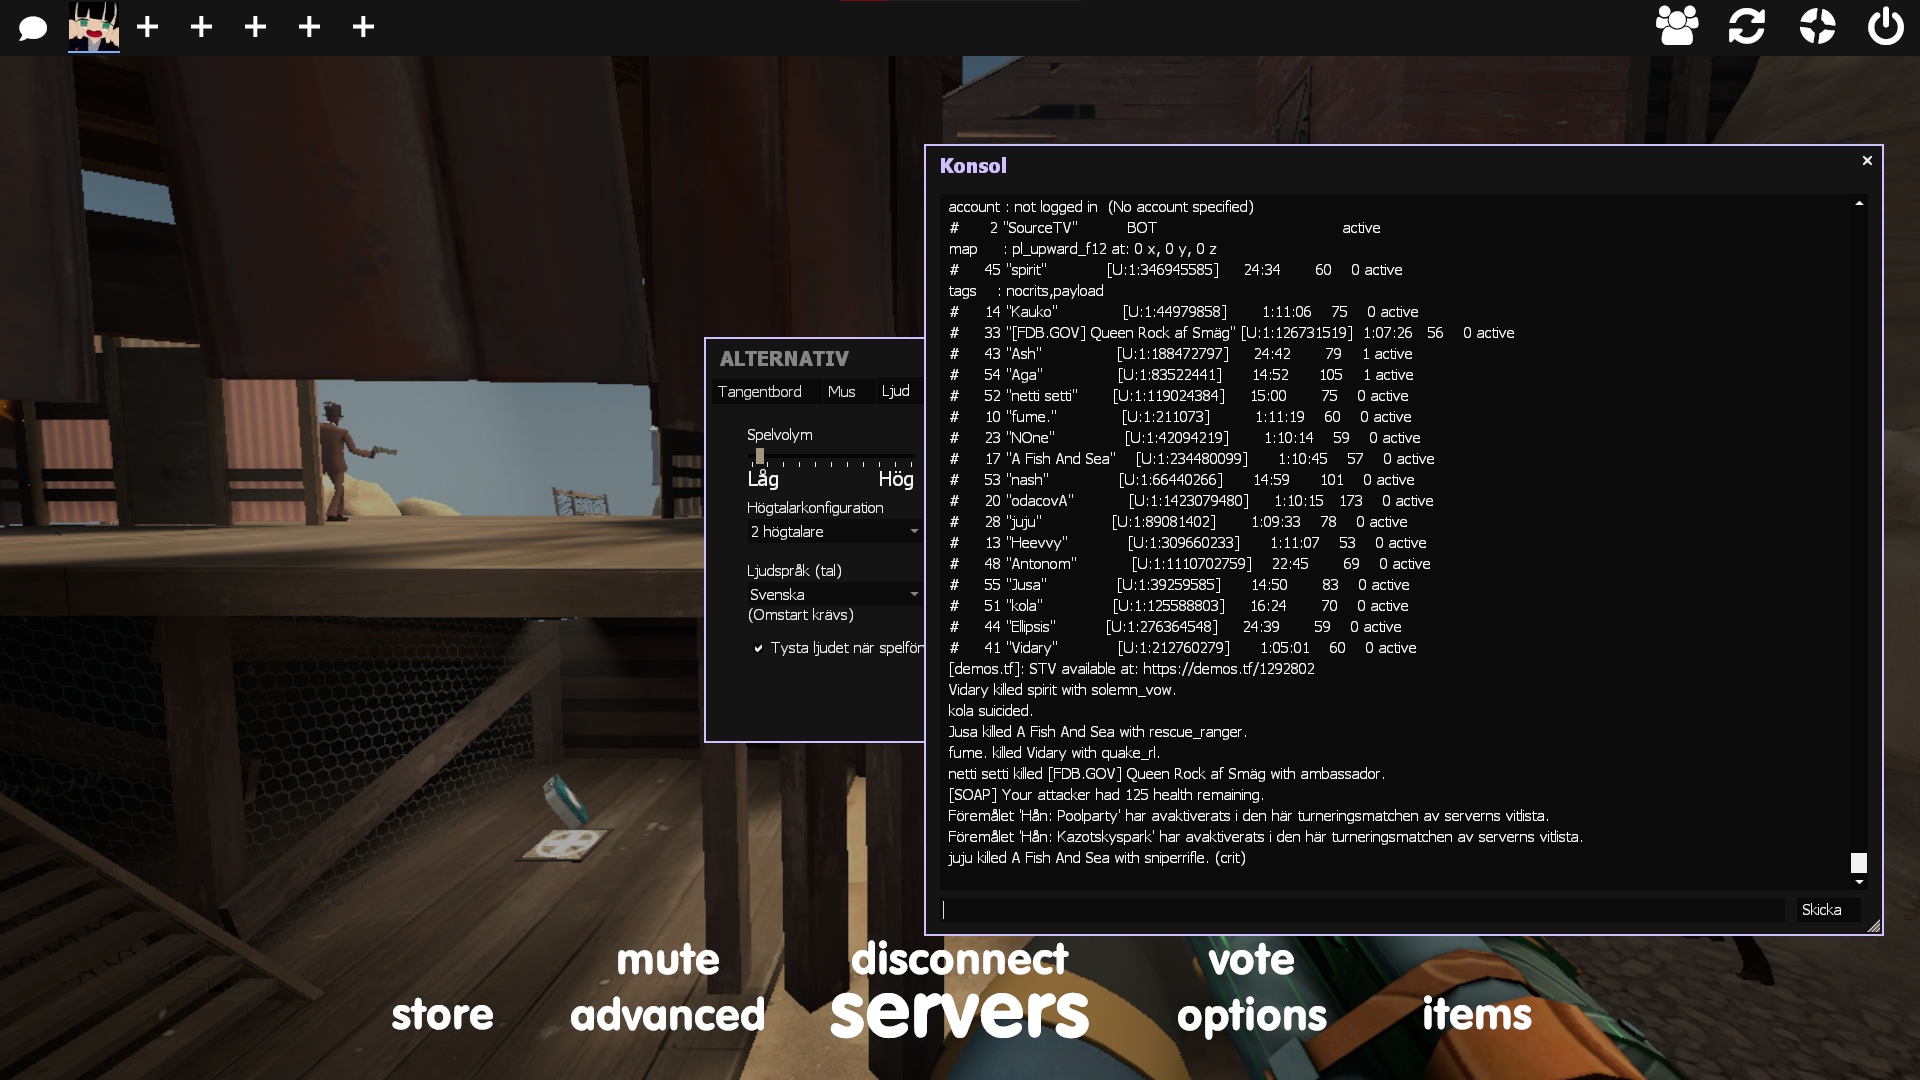The height and width of the screenshot is (1080, 1920).
Task: Open the friends group icon
Action: pyautogui.click(x=1677, y=26)
